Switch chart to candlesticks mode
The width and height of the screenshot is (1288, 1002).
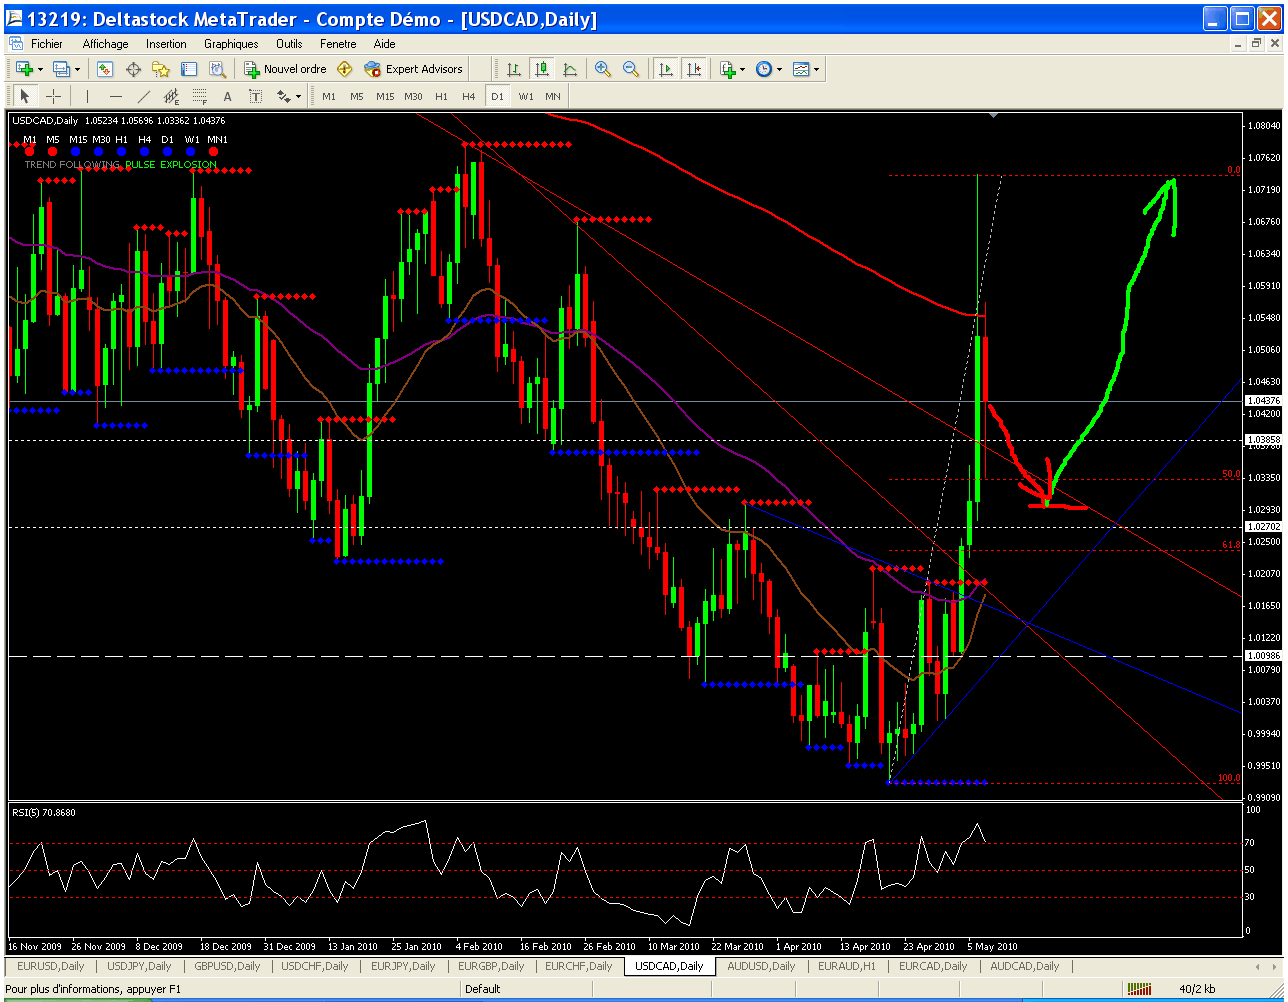tap(541, 69)
